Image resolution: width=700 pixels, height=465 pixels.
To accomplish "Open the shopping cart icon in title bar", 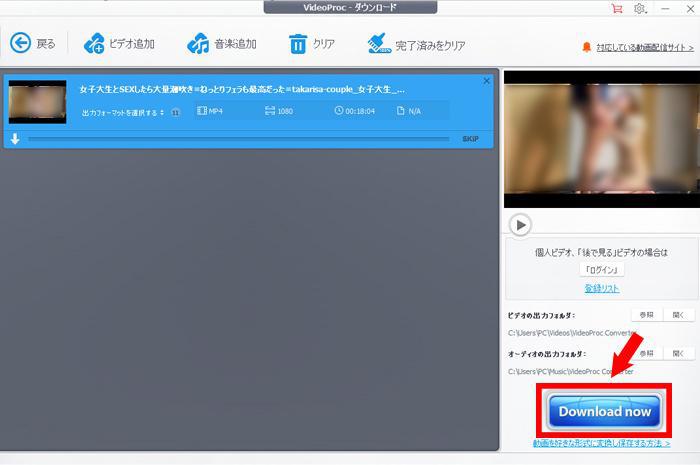I will [x=617, y=8].
